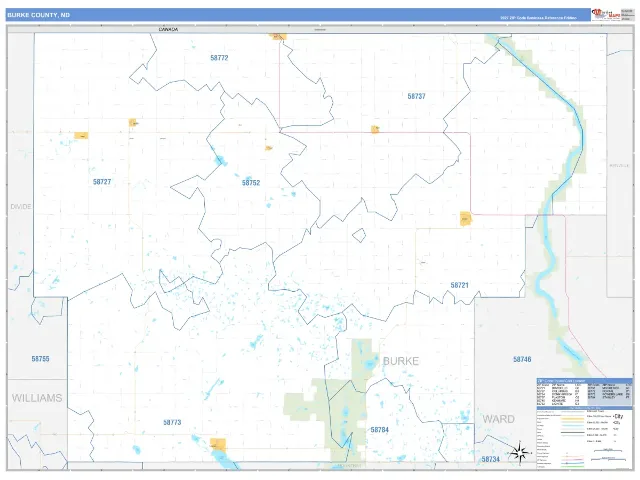Select ZIP code label 58773

pyautogui.click(x=172, y=422)
